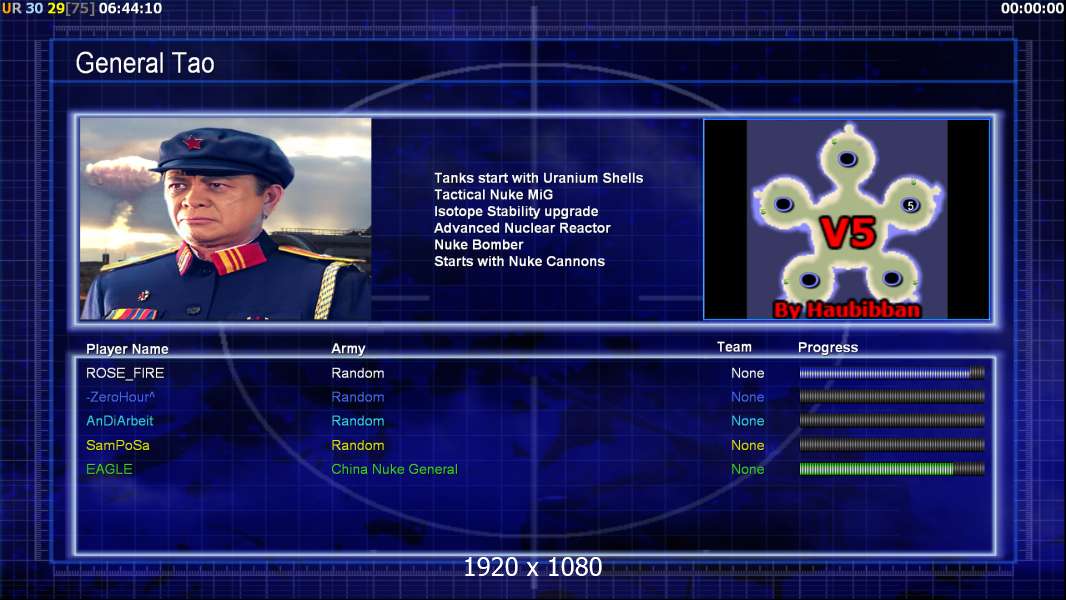Click the 1920 x 1080 resolution text

pos(533,567)
